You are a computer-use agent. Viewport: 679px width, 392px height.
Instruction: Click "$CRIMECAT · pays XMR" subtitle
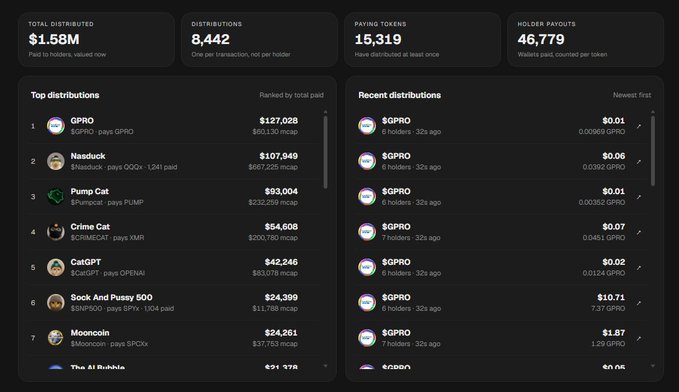[x=107, y=238]
